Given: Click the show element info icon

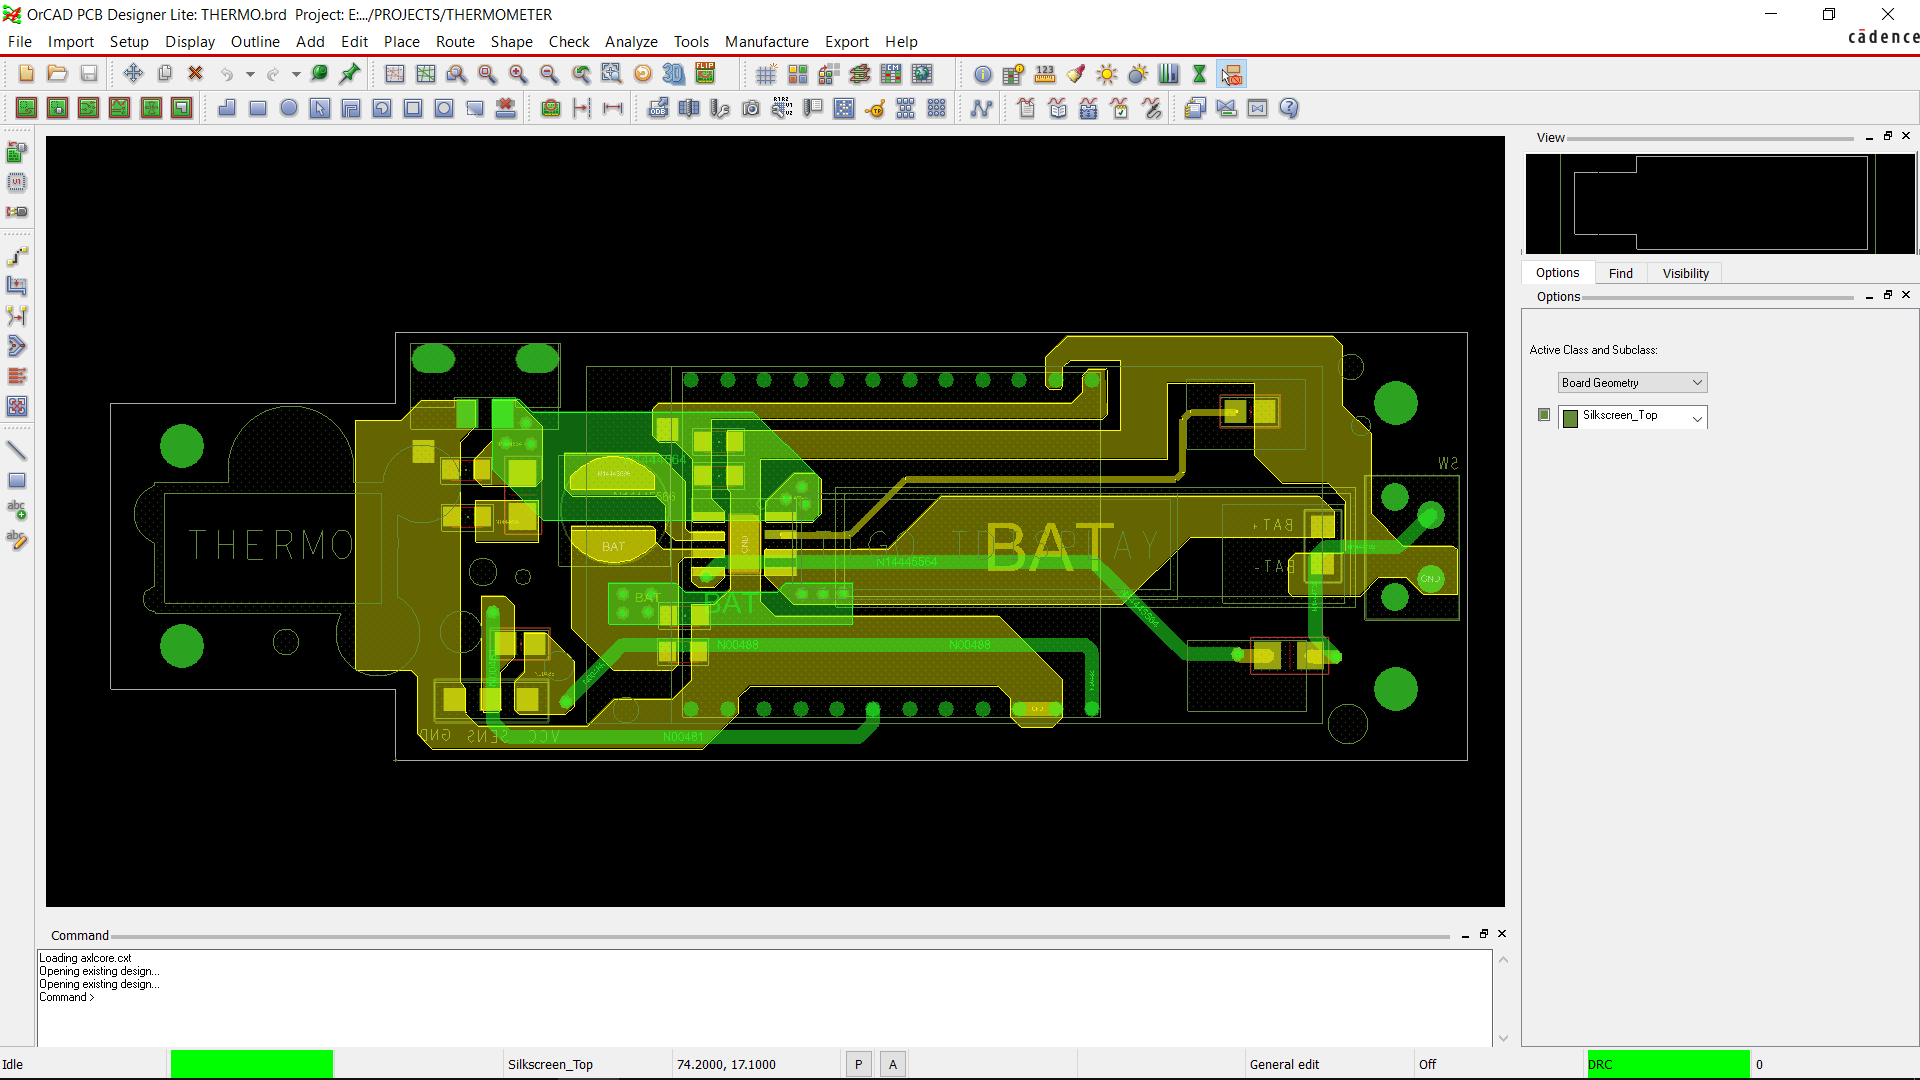Looking at the screenshot, I should [x=983, y=74].
